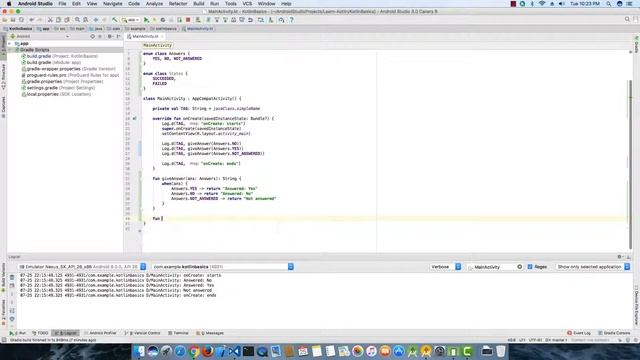Viewport: 640px width, 360px height.
Task: Click the red Stop button in toolbar
Action: tap(188, 20)
